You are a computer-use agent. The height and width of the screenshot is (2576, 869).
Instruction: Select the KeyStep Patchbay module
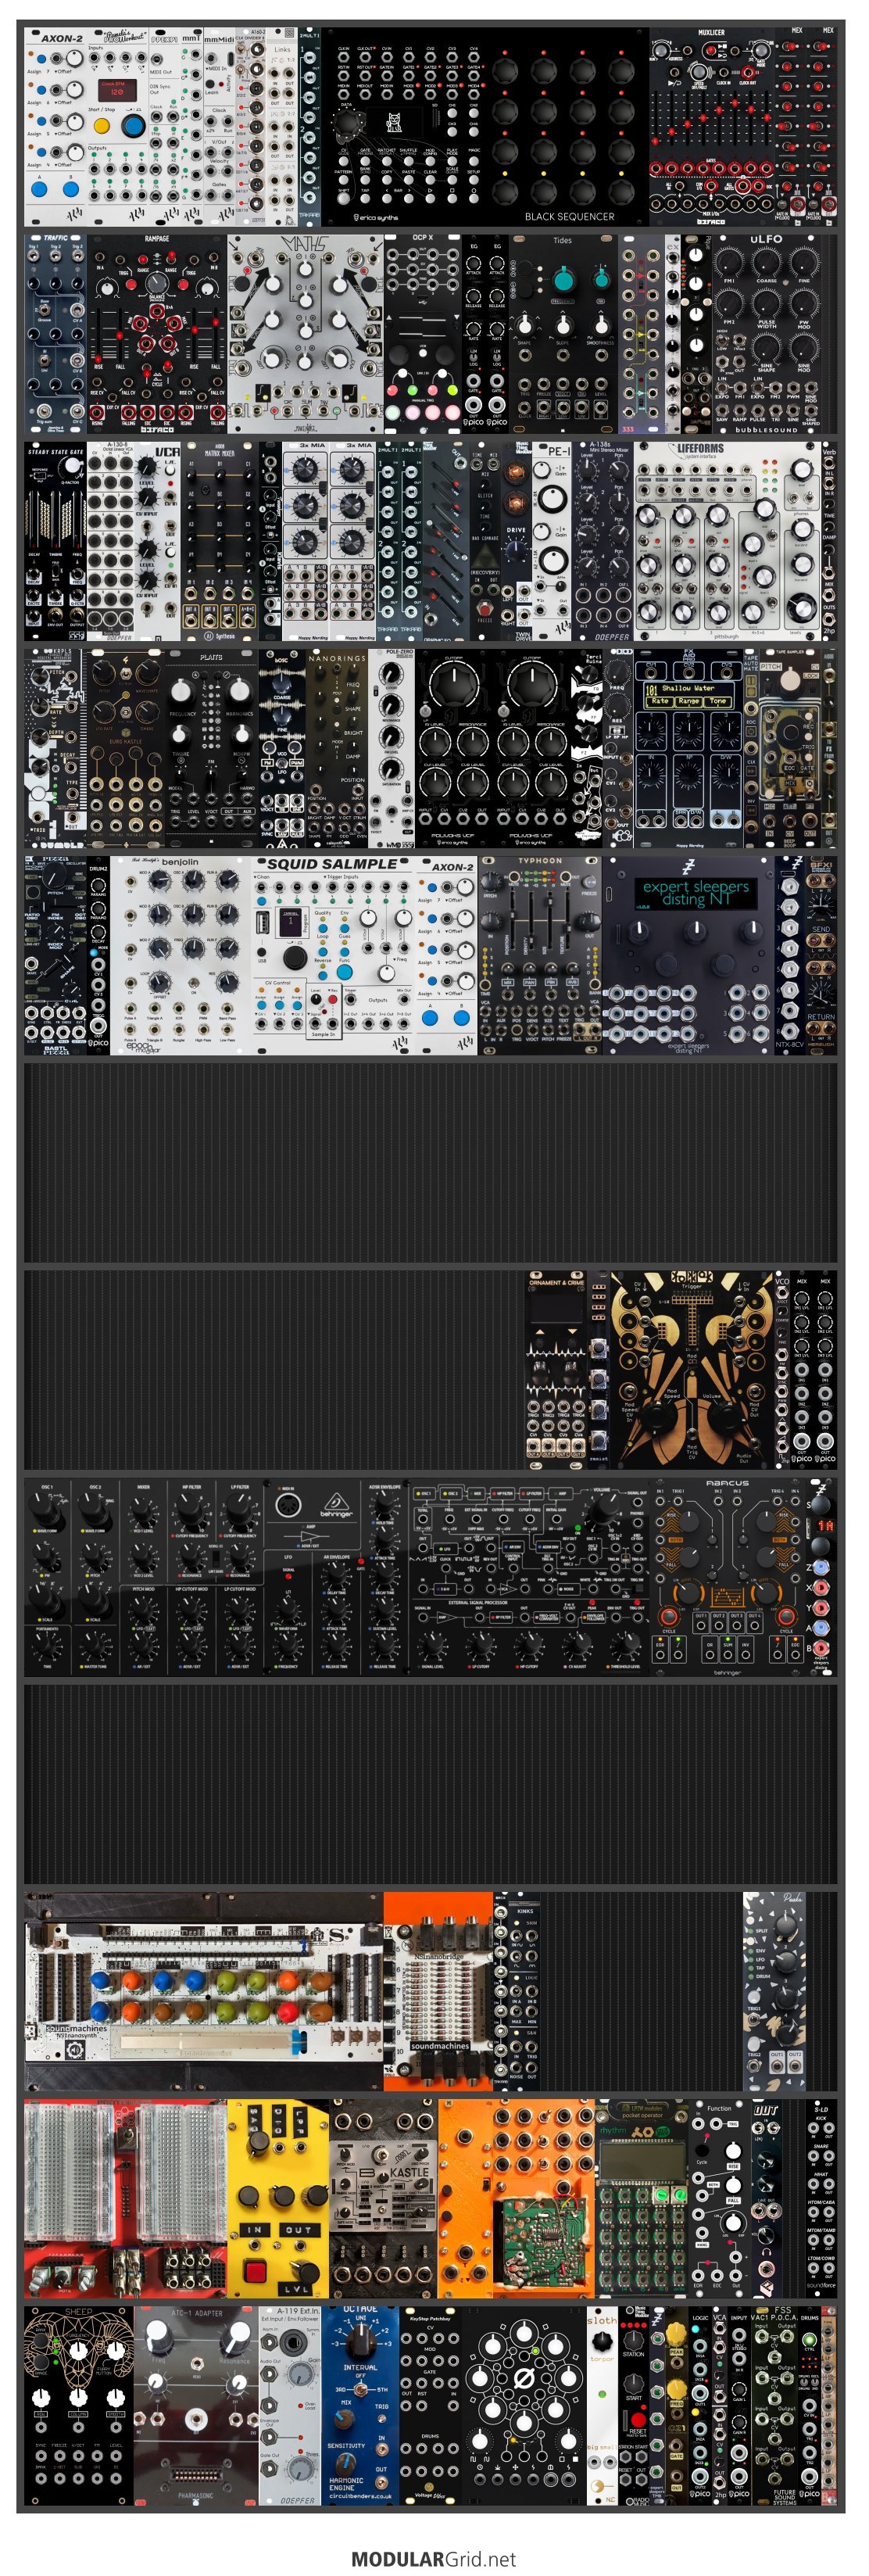[x=430, y=2405]
